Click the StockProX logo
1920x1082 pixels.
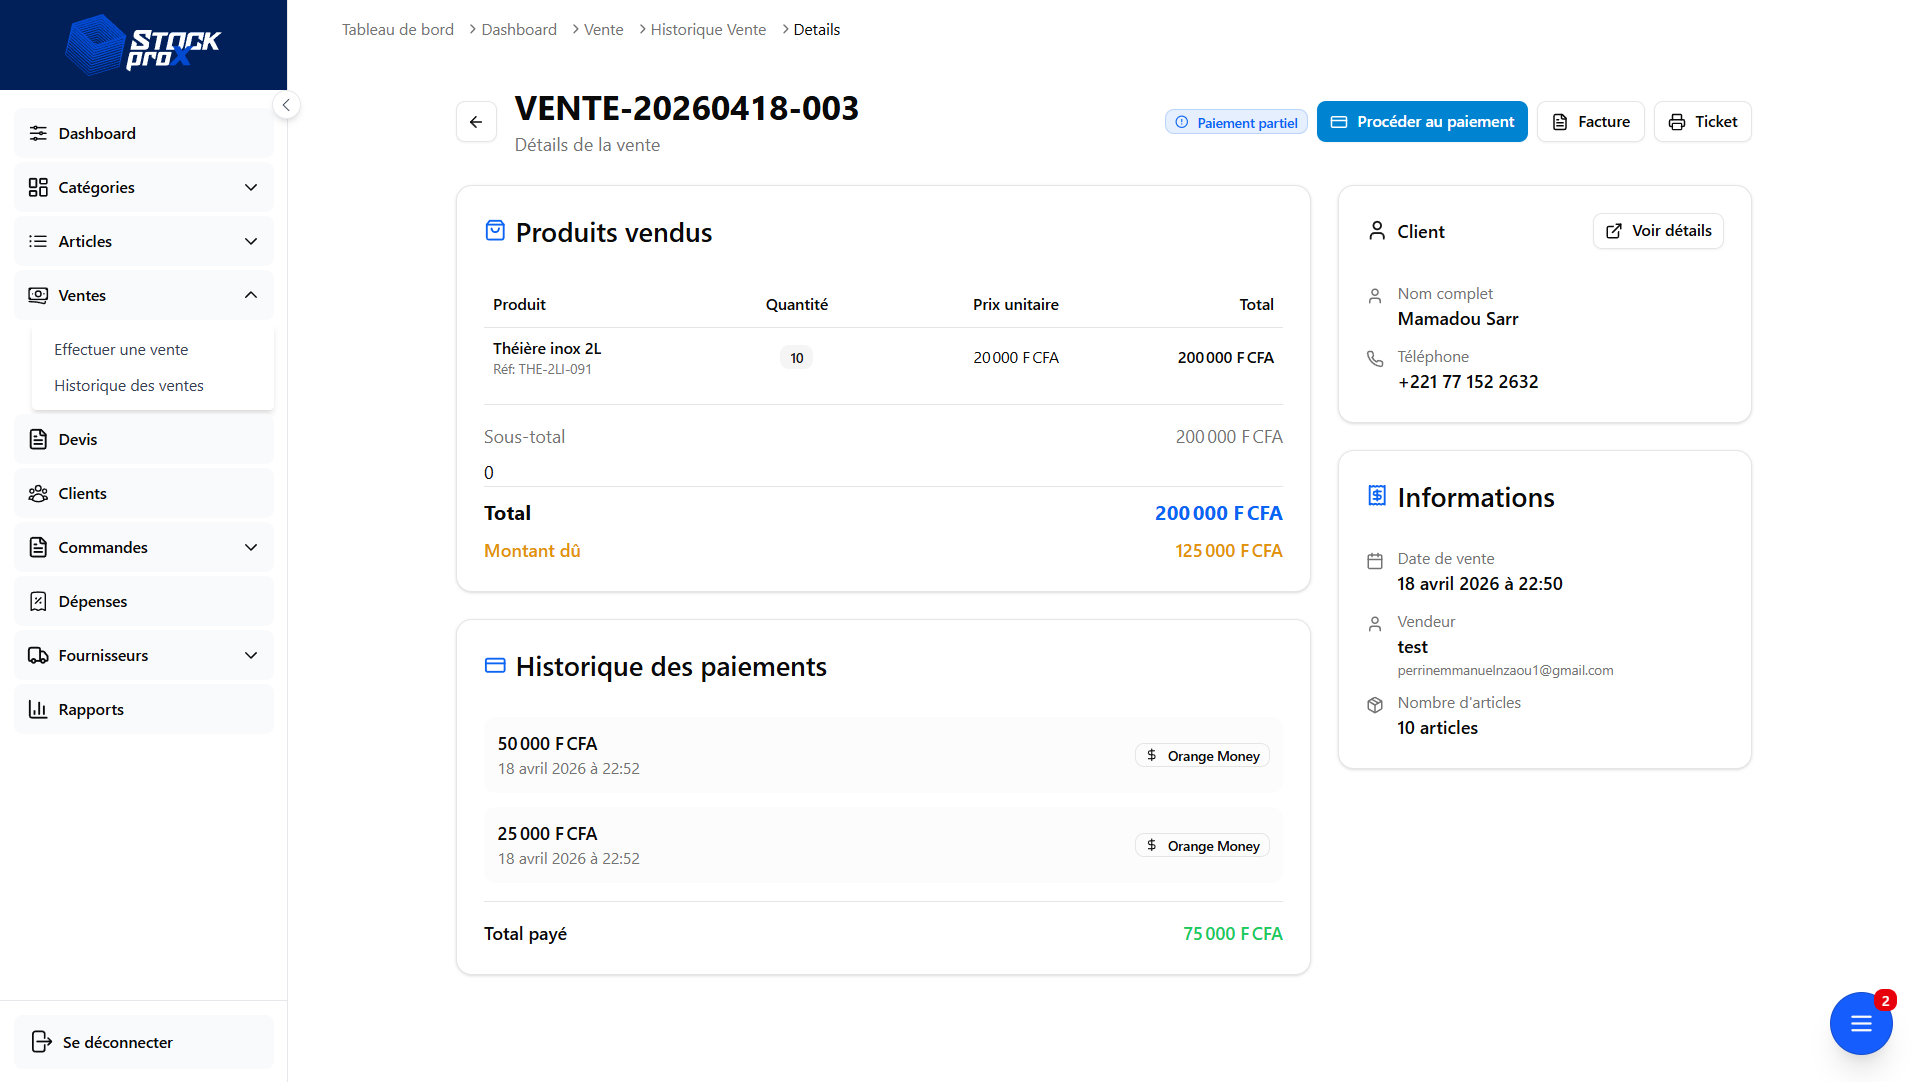click(143, 45)
